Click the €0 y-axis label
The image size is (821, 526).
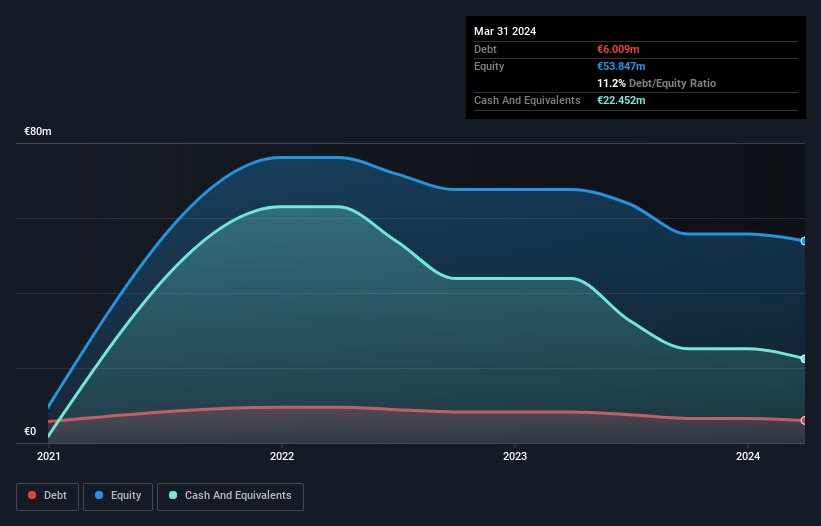[30, 431]
